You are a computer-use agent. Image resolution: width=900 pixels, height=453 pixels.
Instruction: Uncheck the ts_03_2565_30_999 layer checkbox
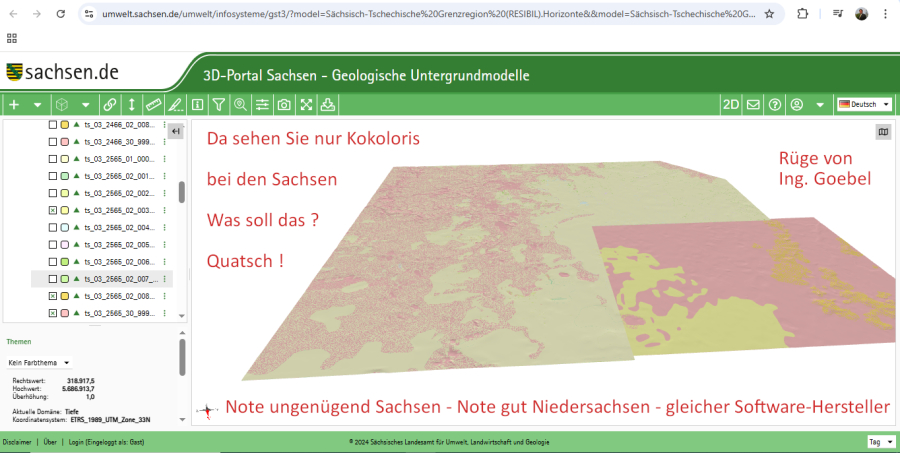pos(53,314)
